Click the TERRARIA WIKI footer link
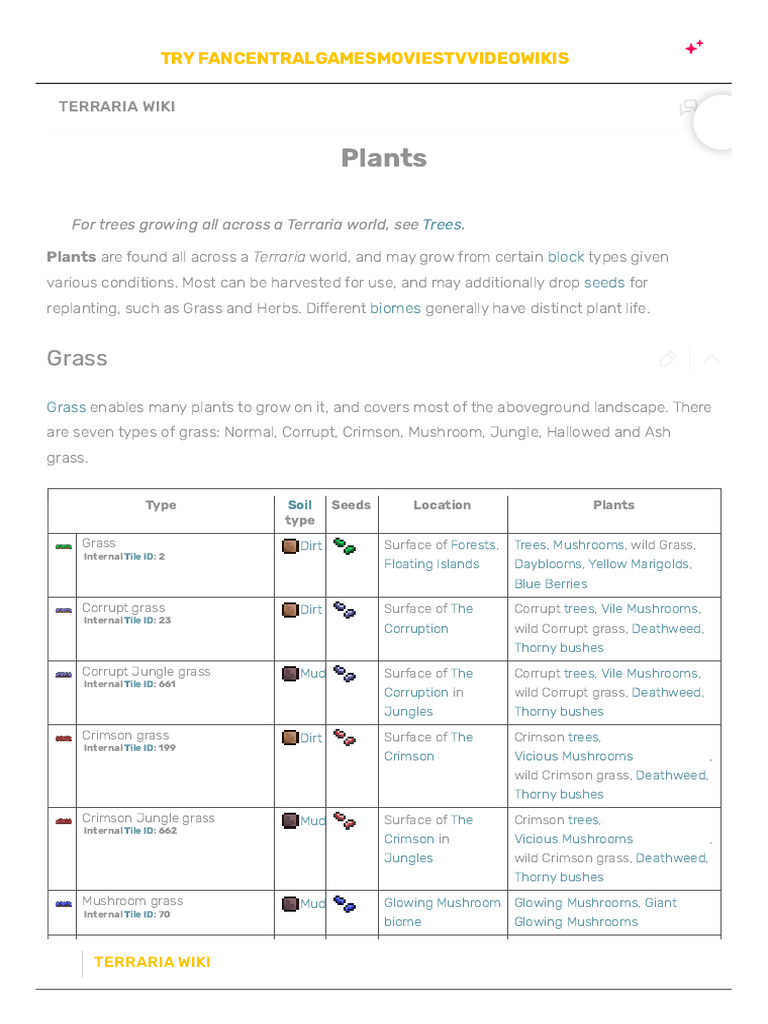Viewport: 768px width, 1024px height. coord(152,962)
